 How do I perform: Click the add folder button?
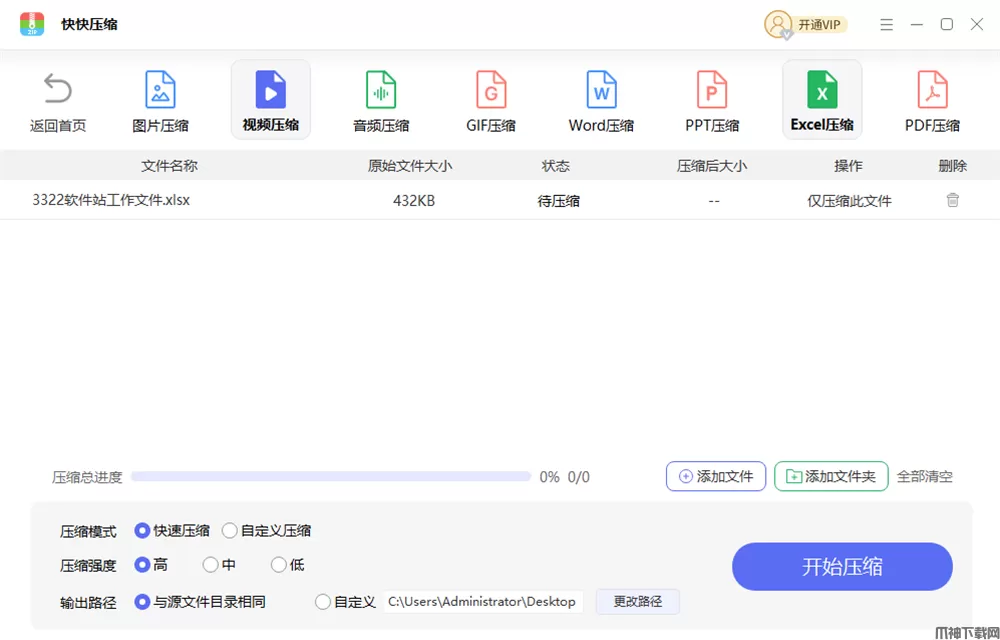(831, 477)
